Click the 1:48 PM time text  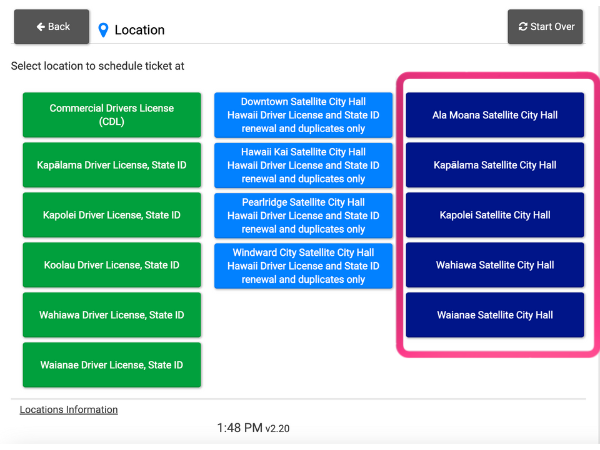coord(240,428)
